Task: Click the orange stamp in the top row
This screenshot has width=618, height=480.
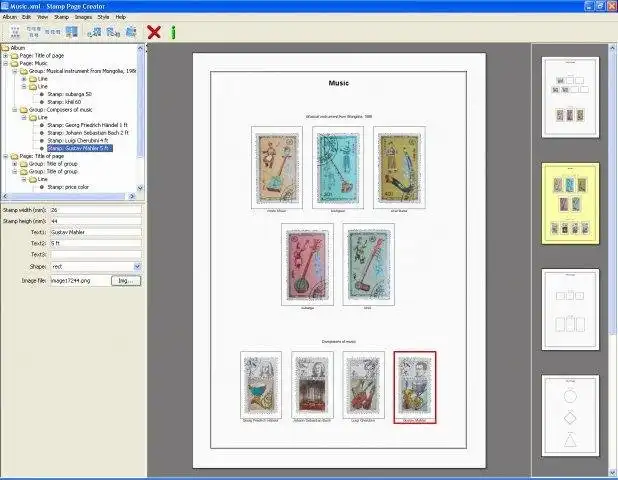Action: [277, 168]
